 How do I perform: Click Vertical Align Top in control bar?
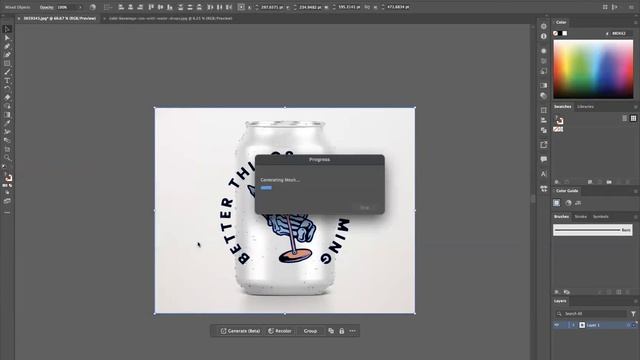coord(151,7)
